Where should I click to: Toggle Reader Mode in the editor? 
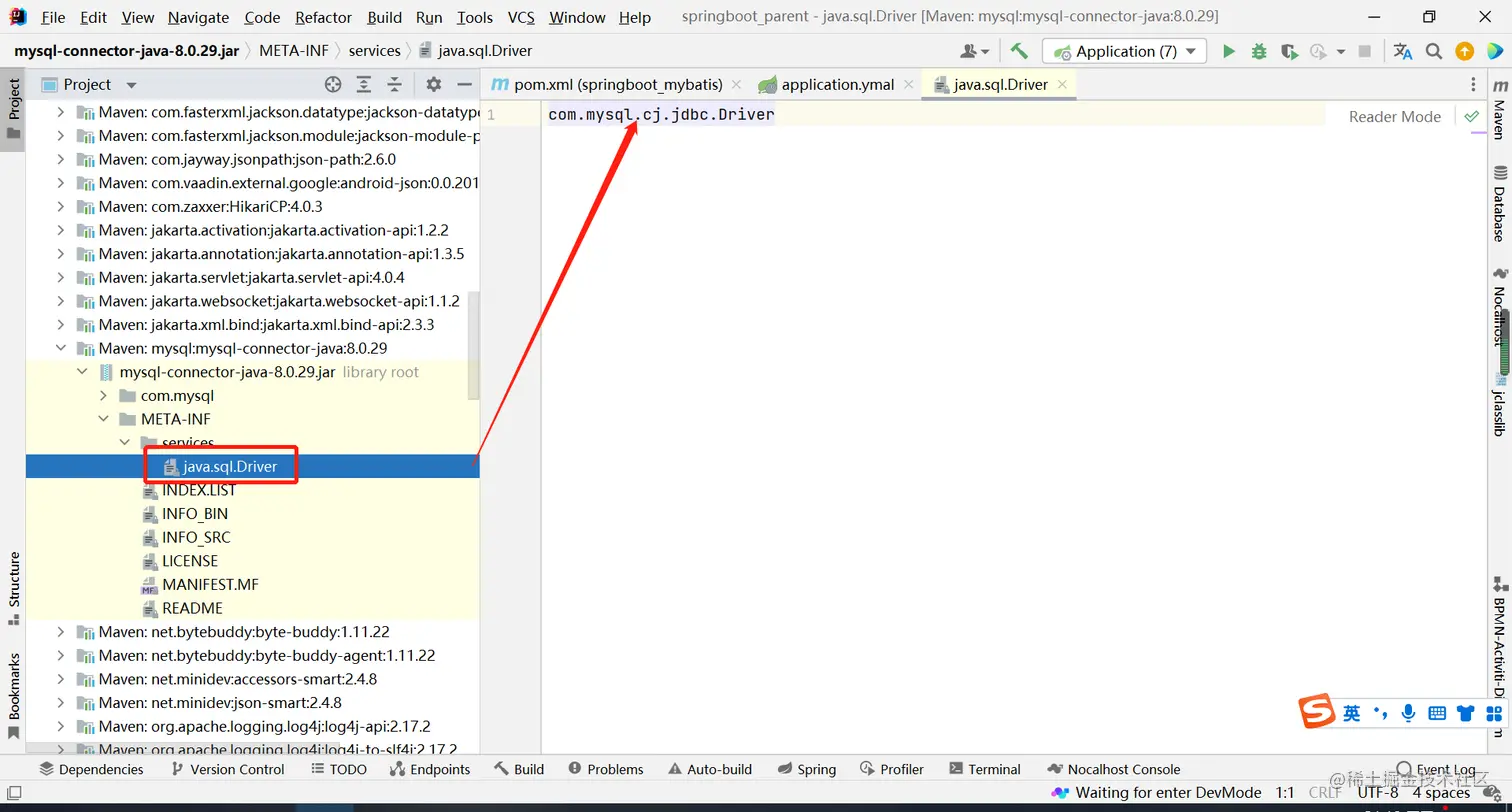tap(1395, 117)
